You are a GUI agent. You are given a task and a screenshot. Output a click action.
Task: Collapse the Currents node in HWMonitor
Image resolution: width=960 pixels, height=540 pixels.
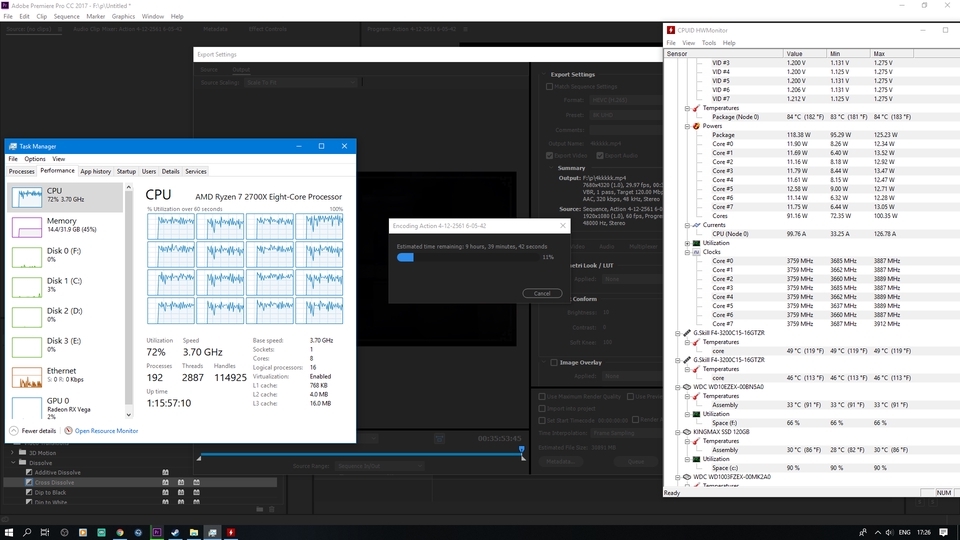(687, 225)
